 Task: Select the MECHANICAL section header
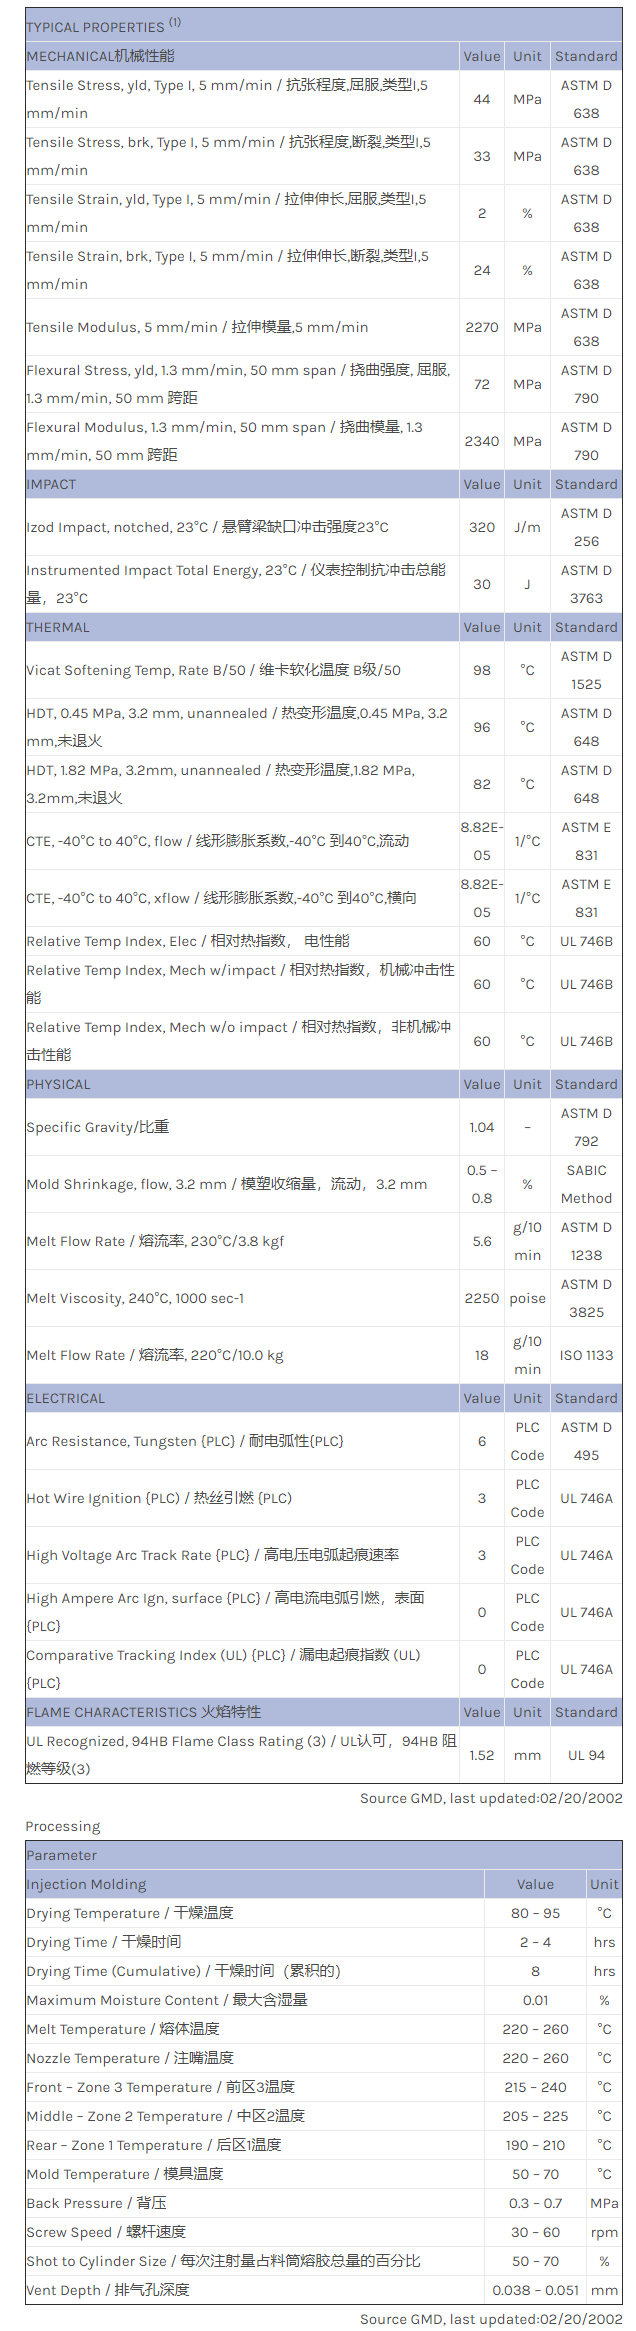pos(101,57)
